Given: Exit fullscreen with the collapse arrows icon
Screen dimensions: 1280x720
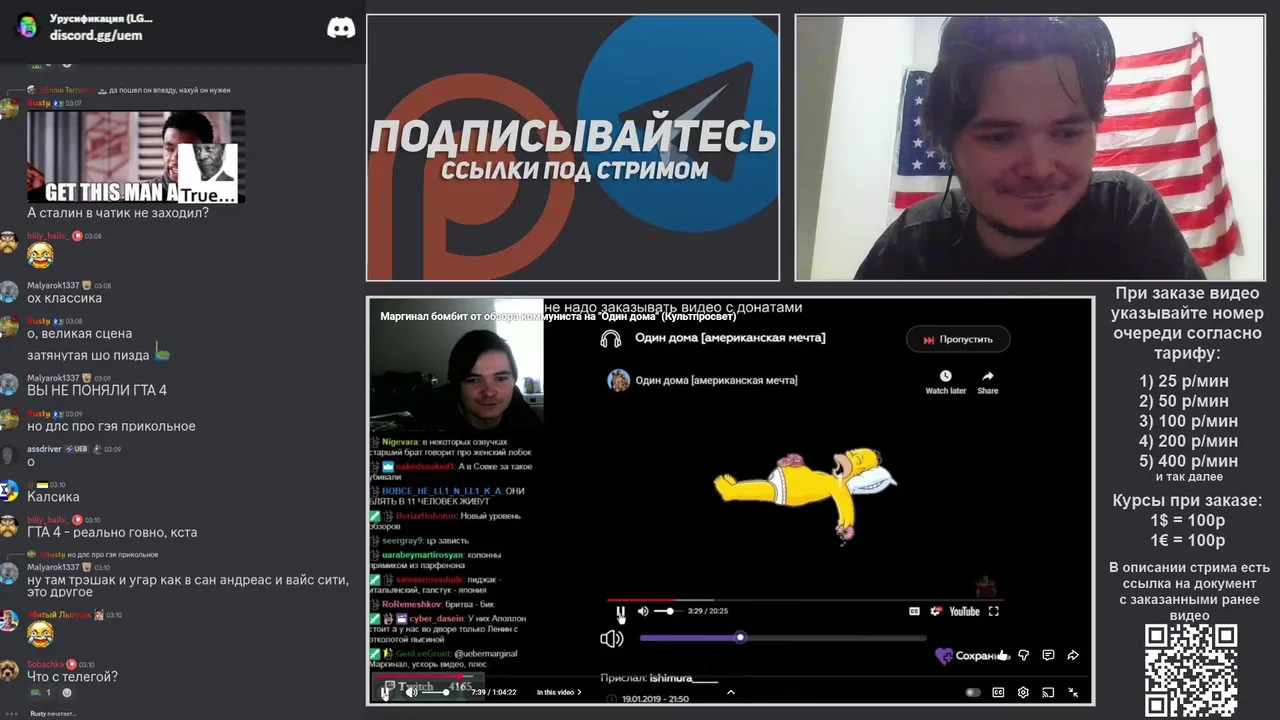Looking at the screenshot, I should coord(1073,692).
